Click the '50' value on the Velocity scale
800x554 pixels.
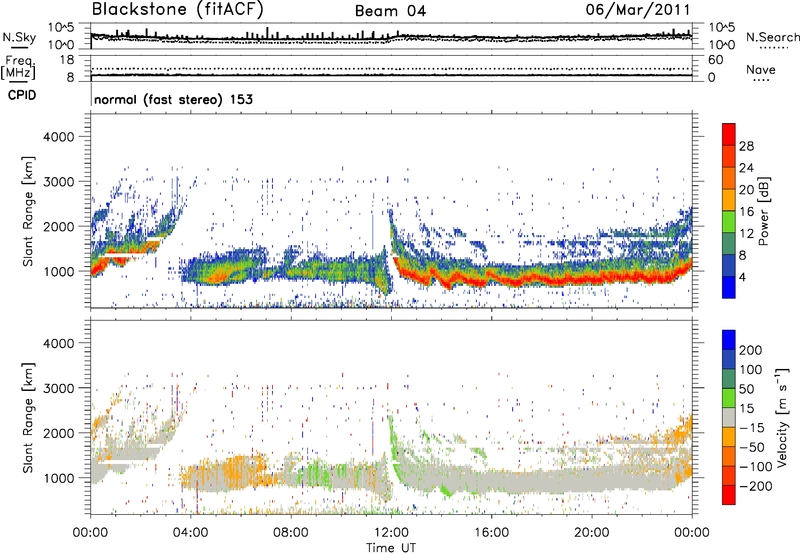(746, 389)
